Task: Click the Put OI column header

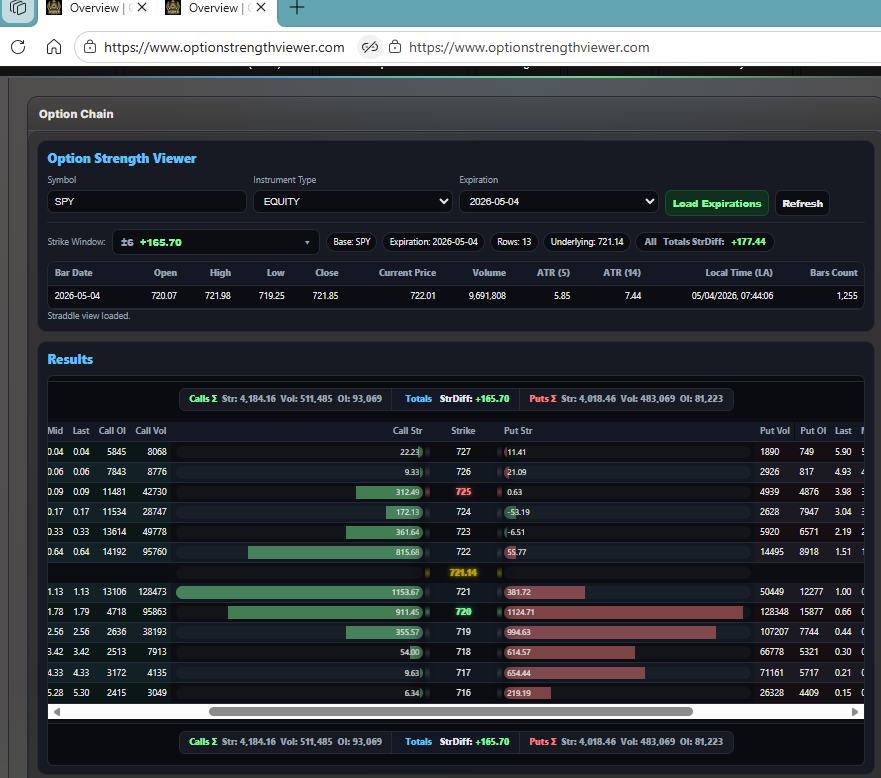Action: [x=813, y=431]
